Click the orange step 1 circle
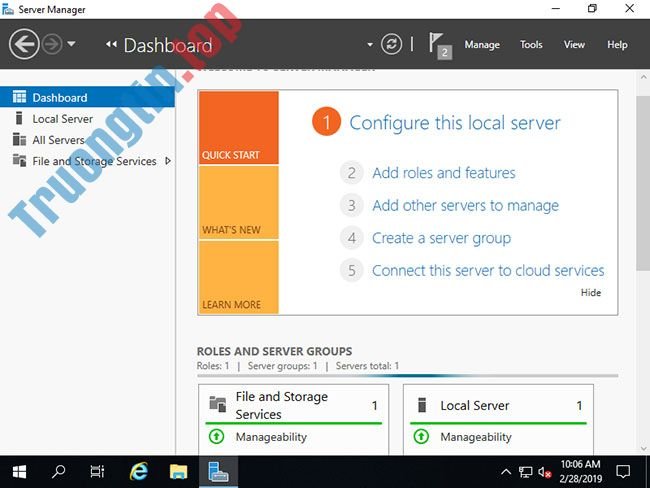650x488 pixels. [x=326, y=122]
